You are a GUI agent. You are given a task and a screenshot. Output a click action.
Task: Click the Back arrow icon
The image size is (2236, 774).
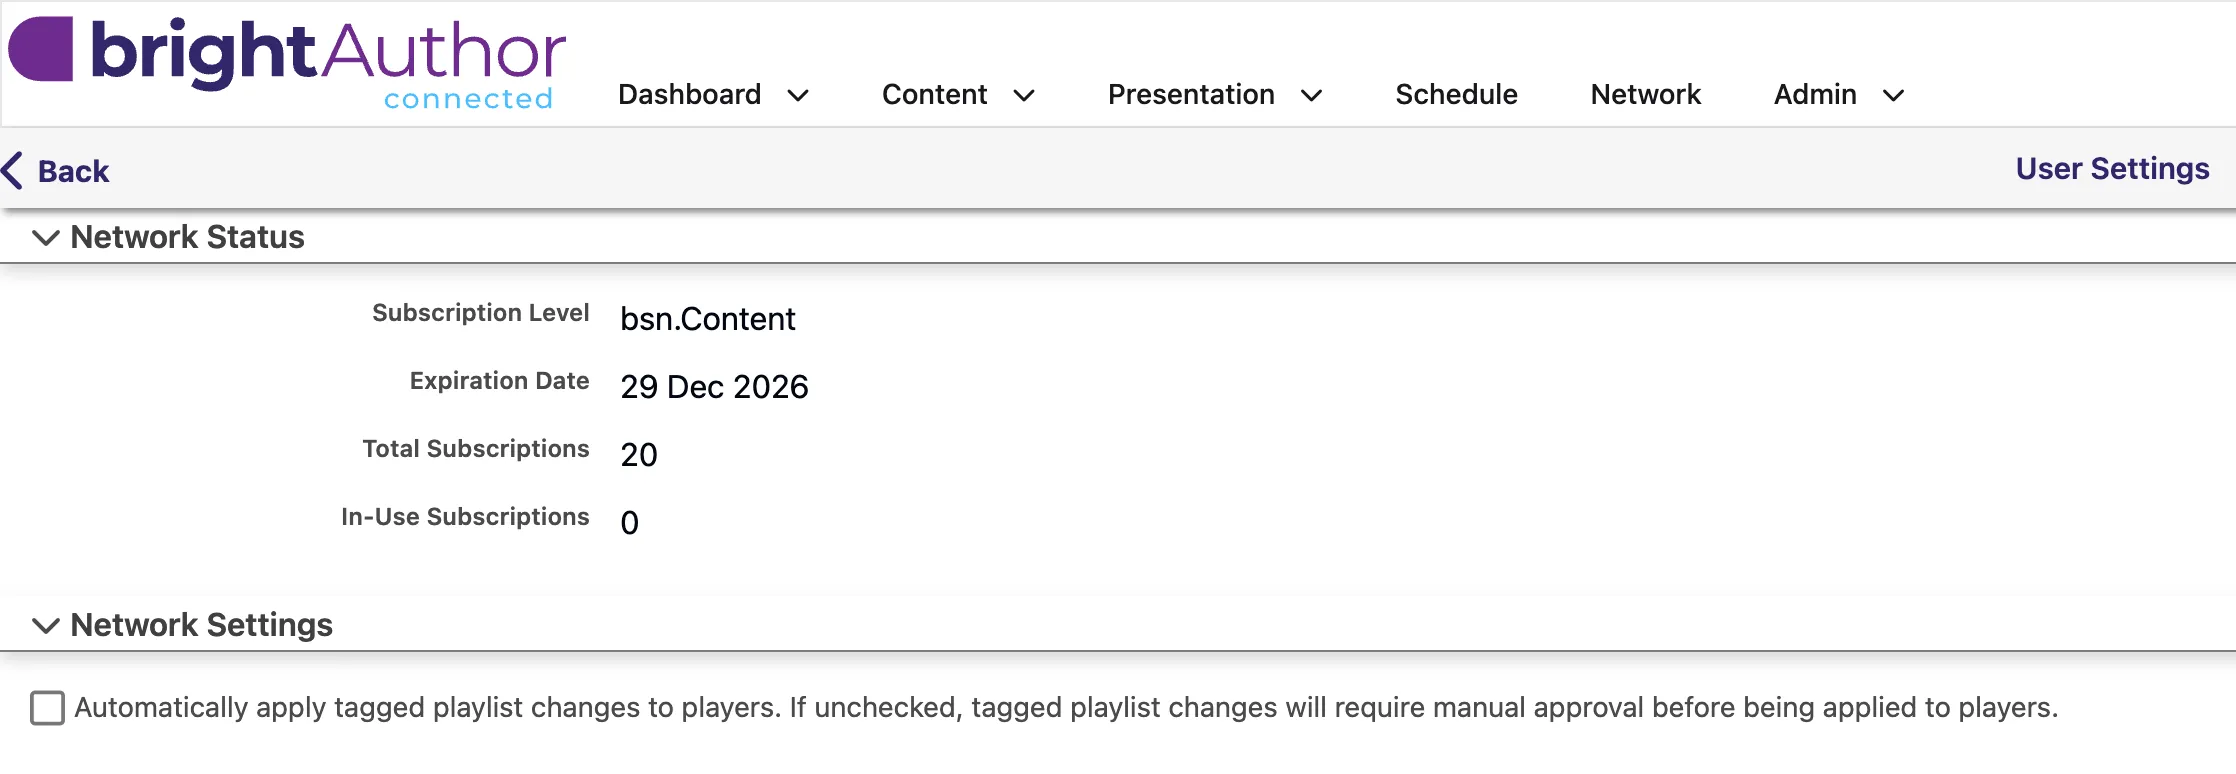click(12, 170)
